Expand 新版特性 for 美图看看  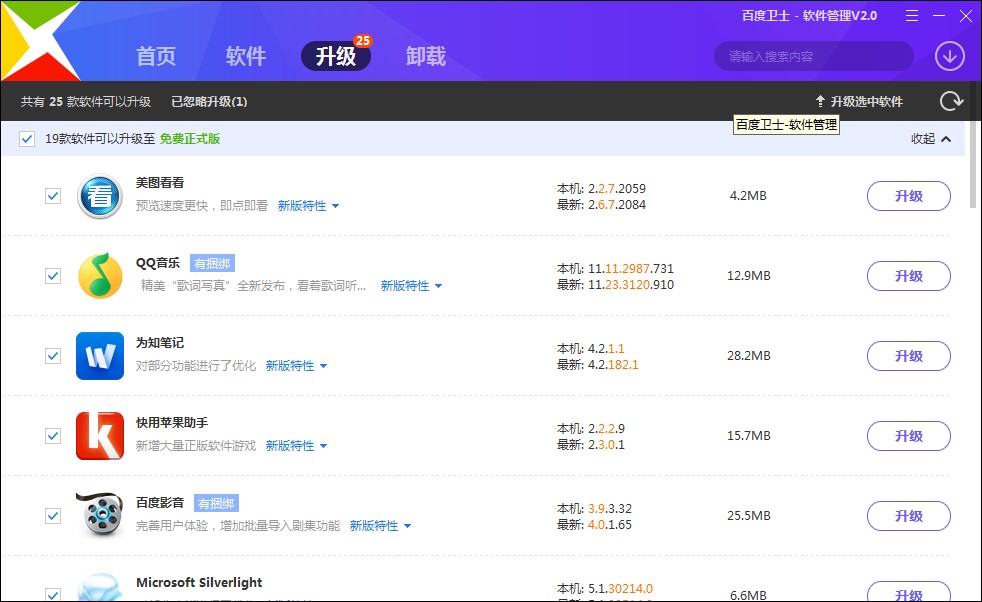pos(308,205)
